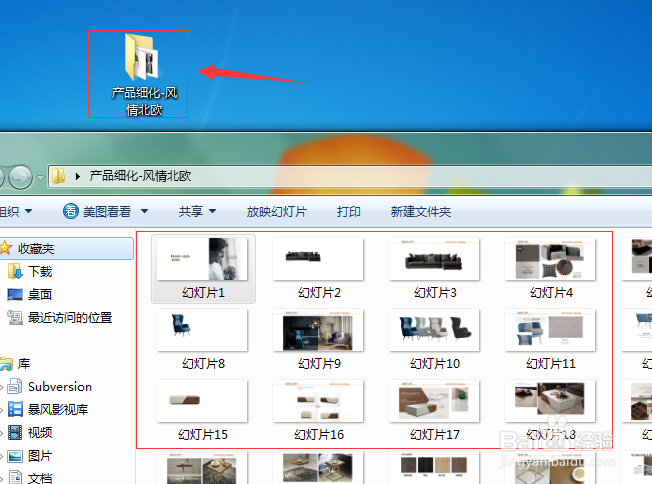652x484 pixels.
Task: Open the 暴风影视库 library
Action: (x=58, y=410)
